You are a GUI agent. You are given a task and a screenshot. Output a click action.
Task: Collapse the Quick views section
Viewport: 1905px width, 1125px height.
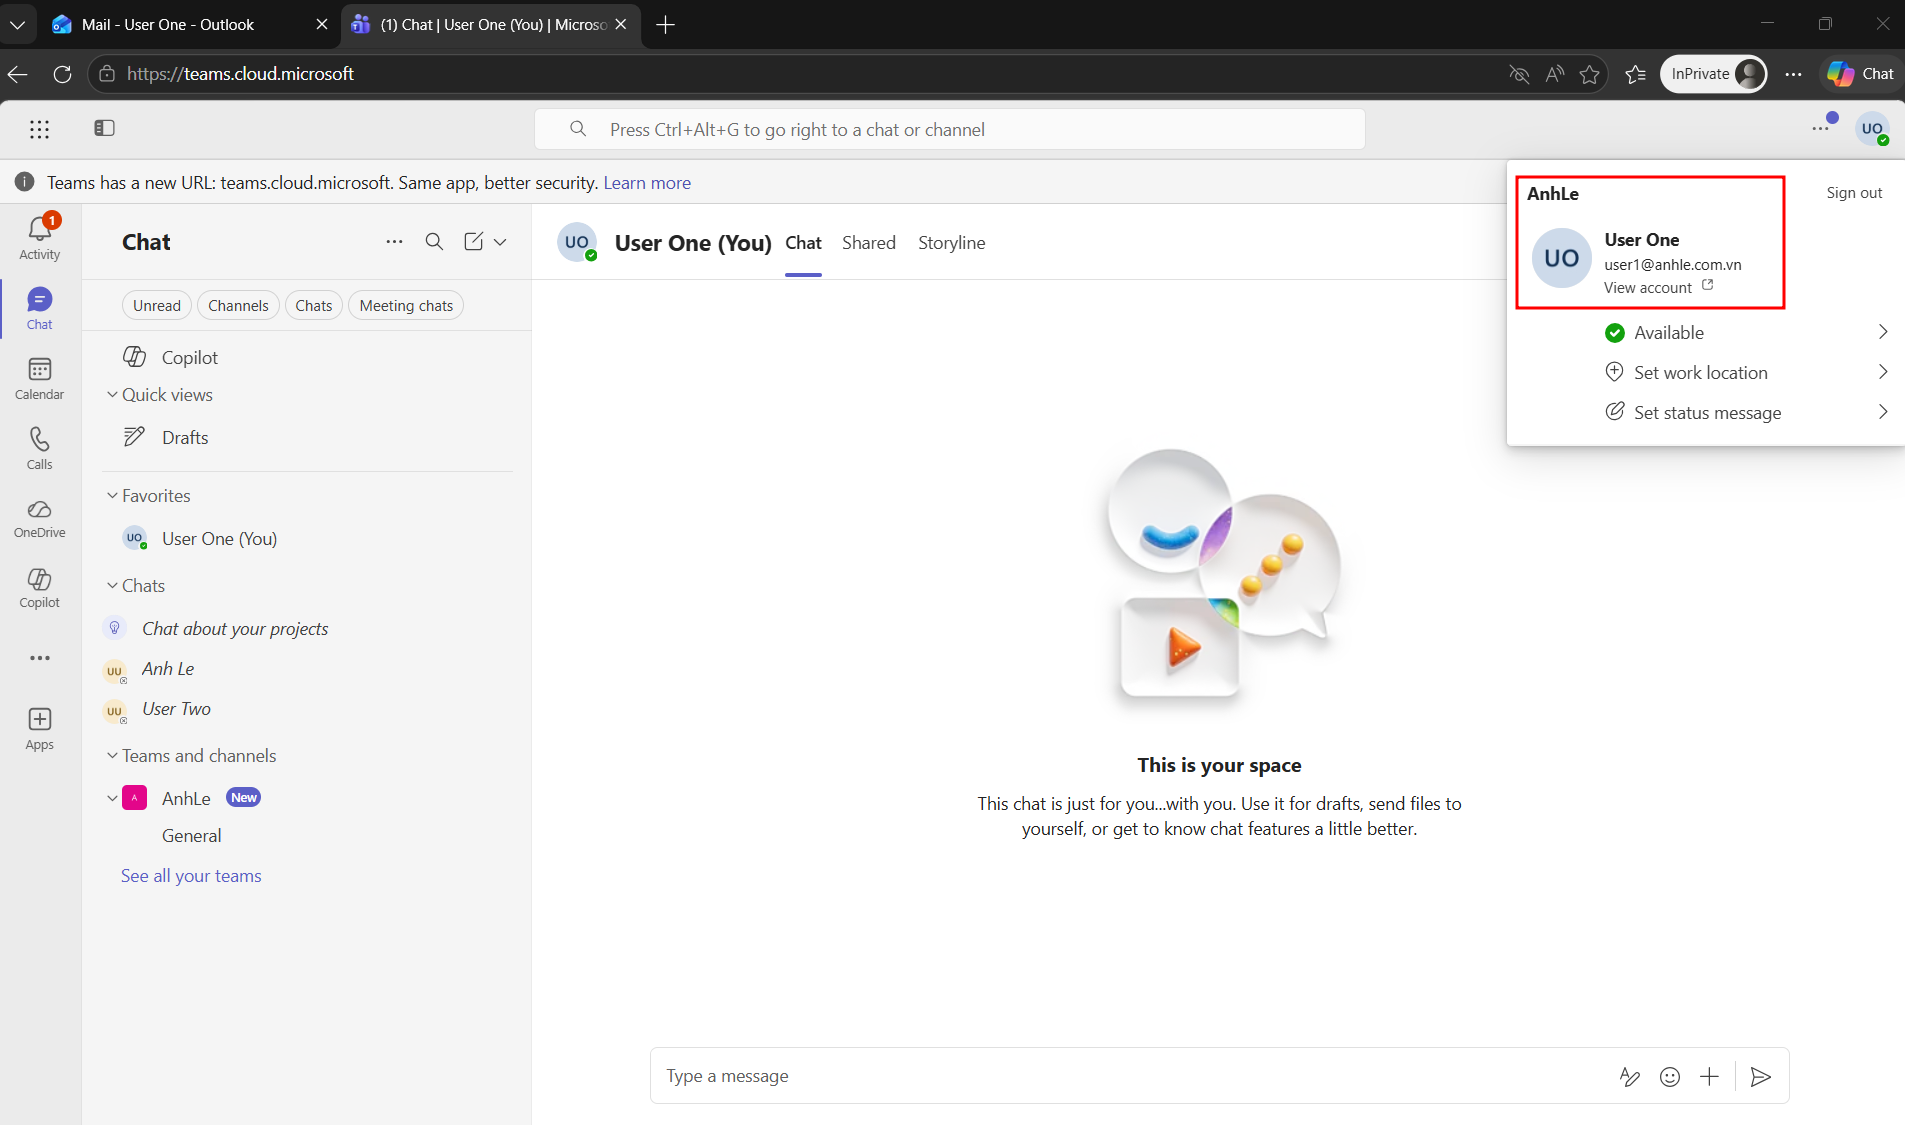[112, 395]
